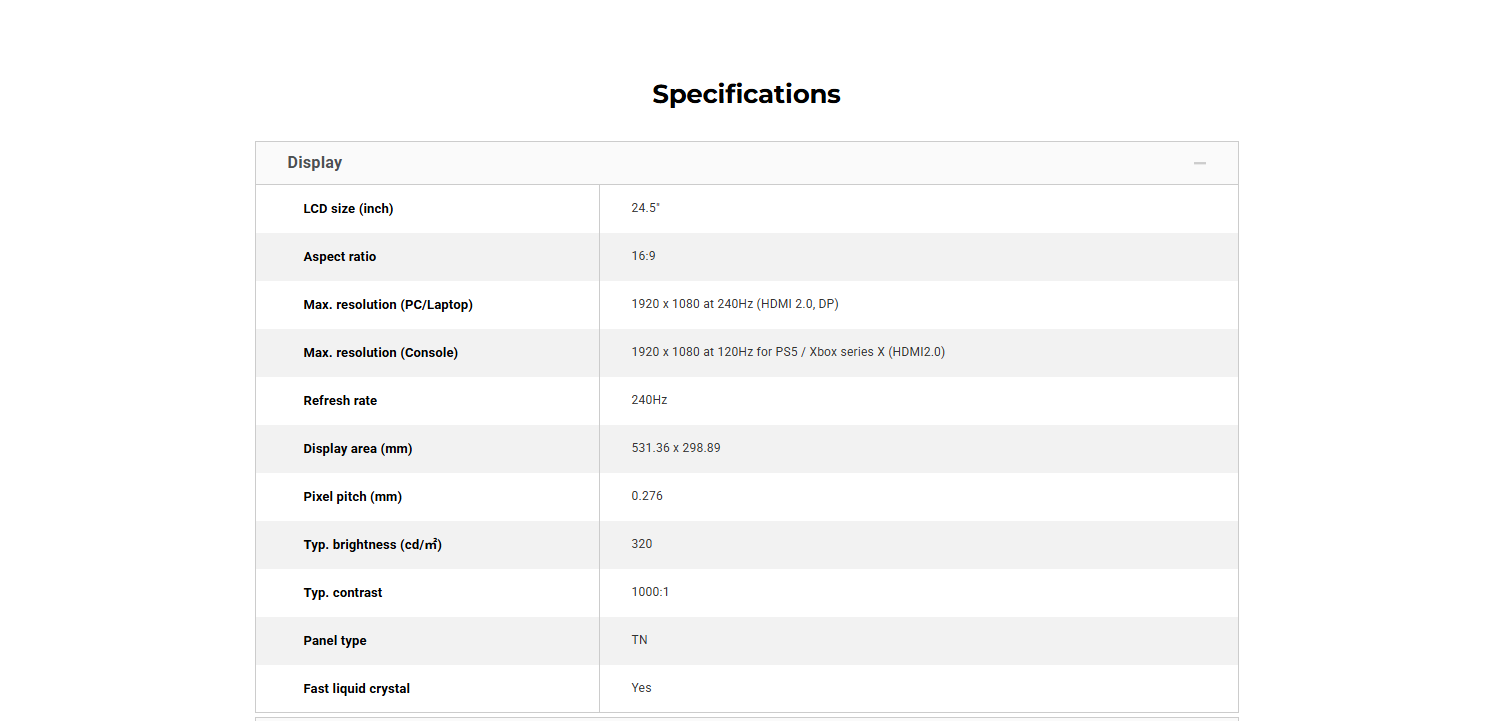Image resolution: width=1485 pixels, height=721 pixels.
Task: Click the 24.5" LCD size value
Action: [x=645, y=208]
